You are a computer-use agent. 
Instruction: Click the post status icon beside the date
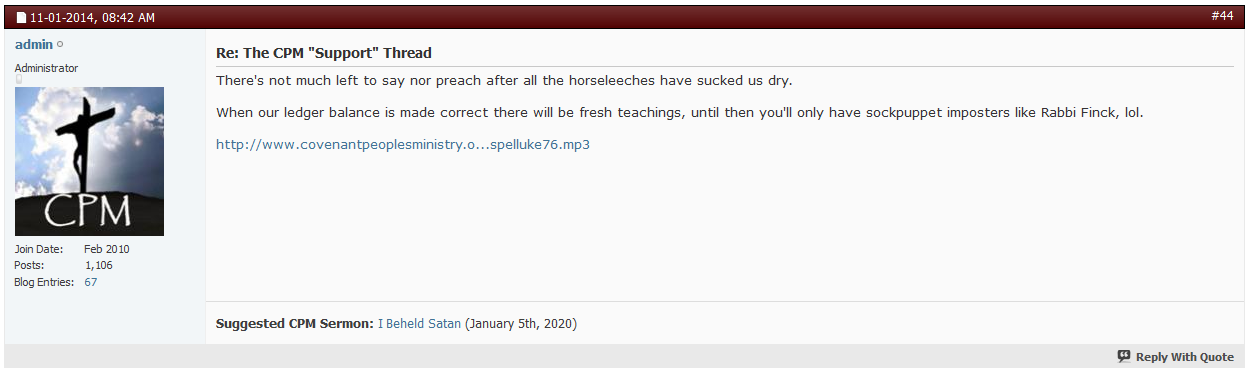[21, 18]
